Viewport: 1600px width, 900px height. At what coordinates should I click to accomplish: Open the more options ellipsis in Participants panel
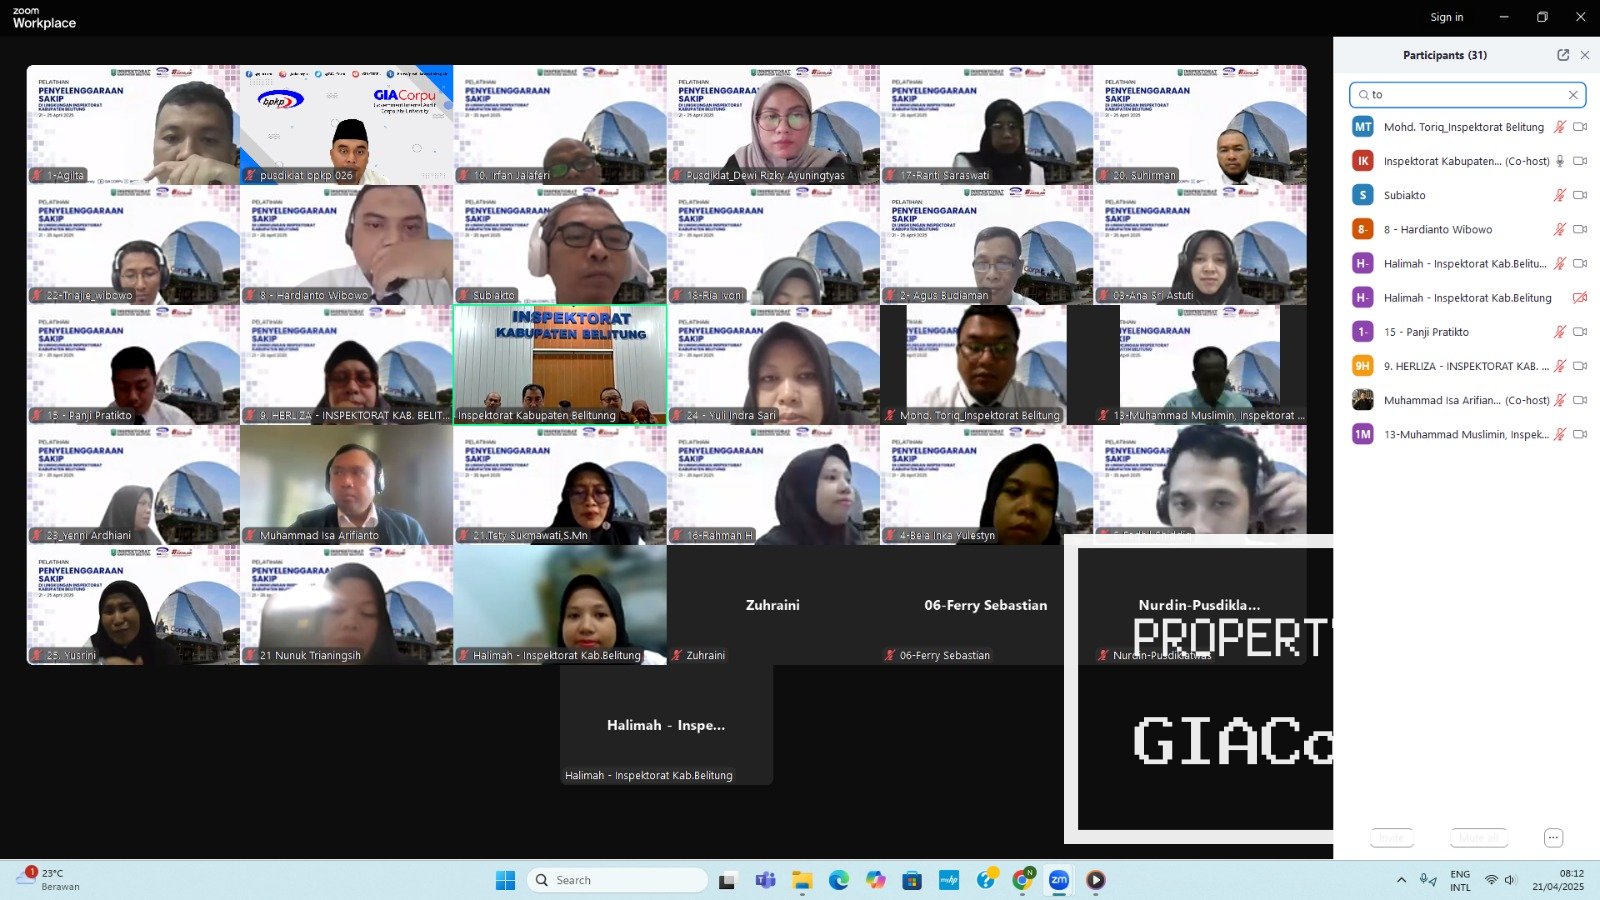(x=1553, y=838)
